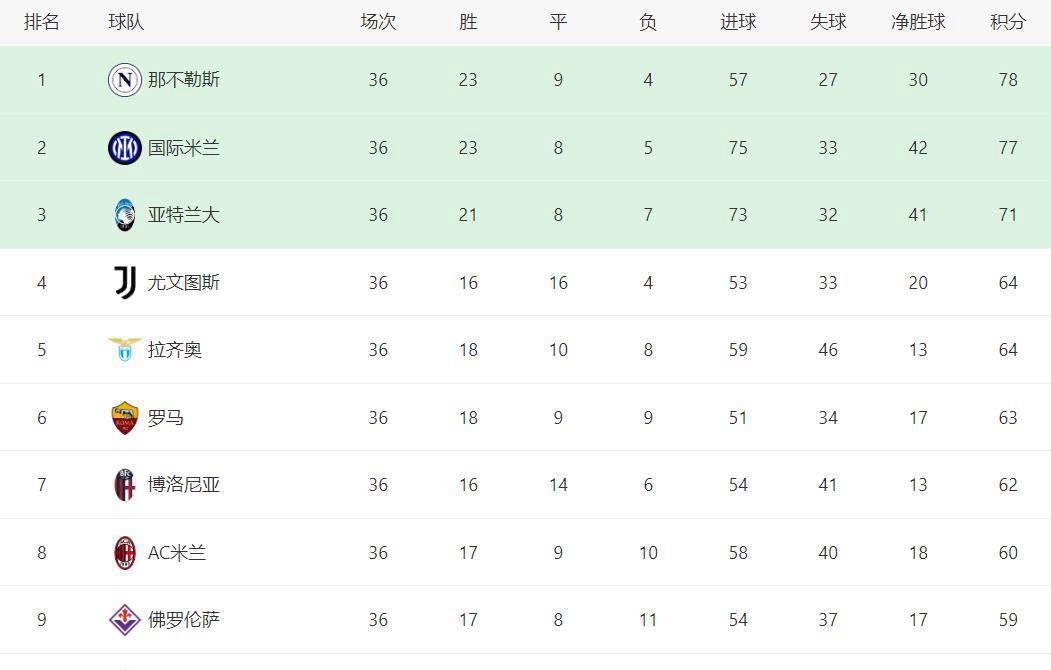The height and width of the screenshot is (670, 1051).
Task: Select the Atalanta team badge
Action: [125, 215]
